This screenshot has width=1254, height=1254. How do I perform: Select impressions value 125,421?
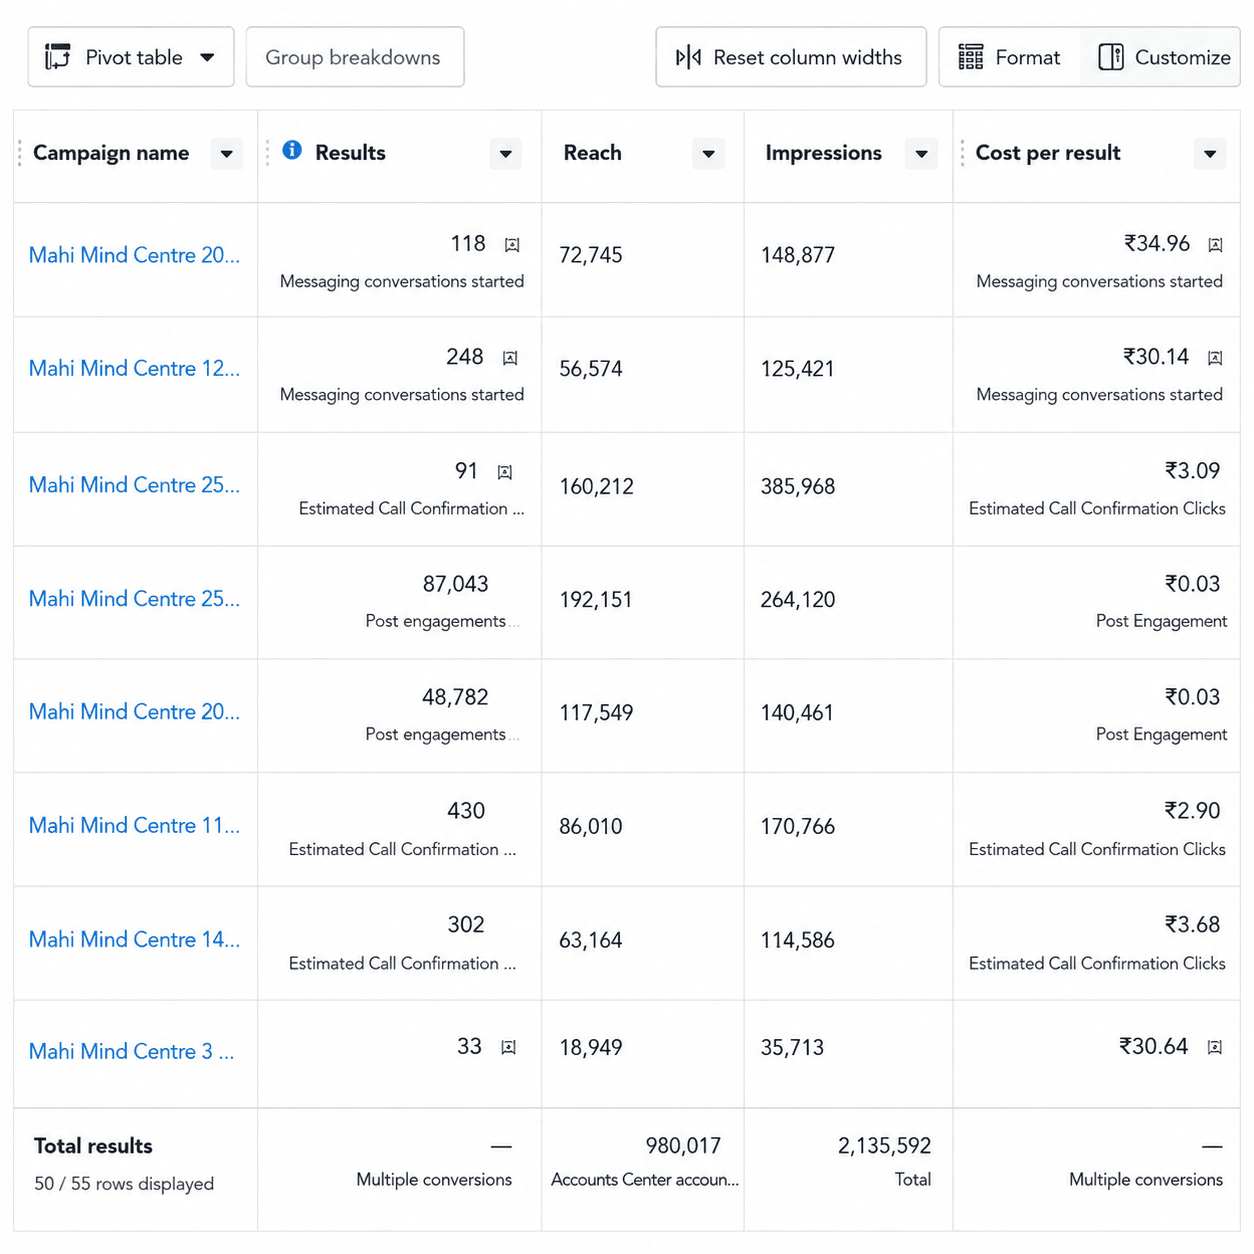coord(797,369)
